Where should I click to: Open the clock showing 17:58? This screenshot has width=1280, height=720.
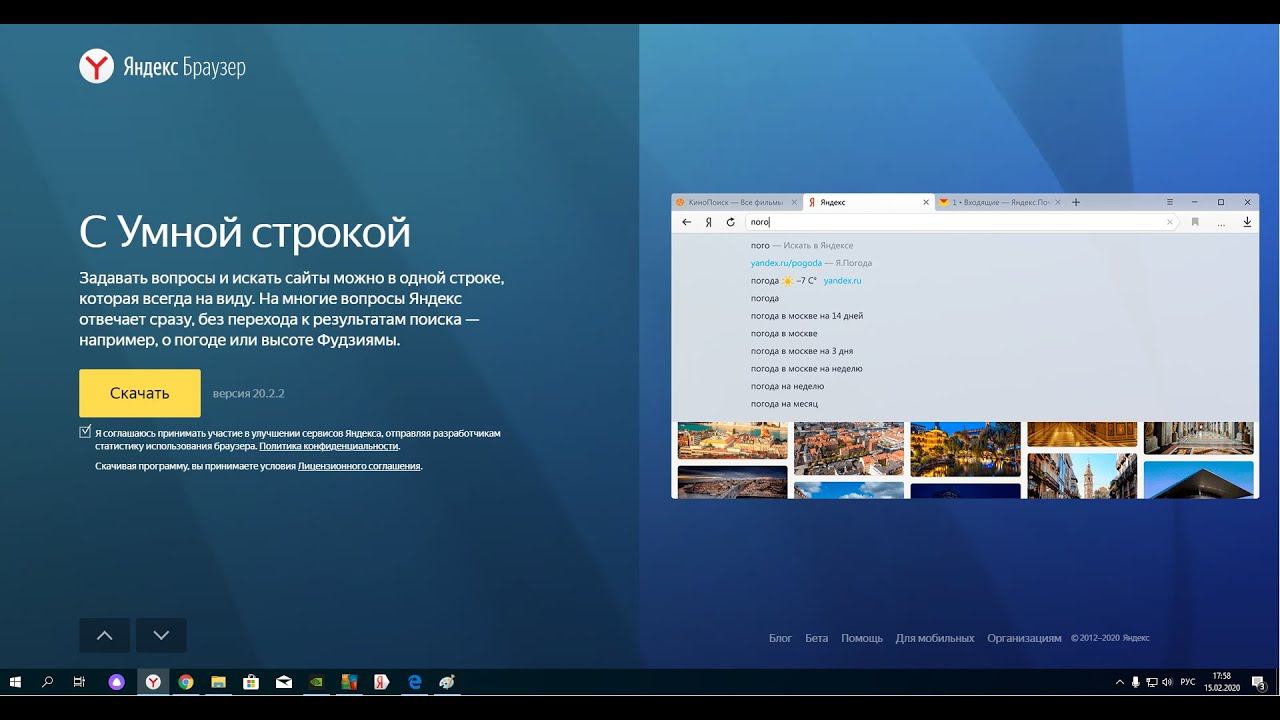pos(1221,682)
